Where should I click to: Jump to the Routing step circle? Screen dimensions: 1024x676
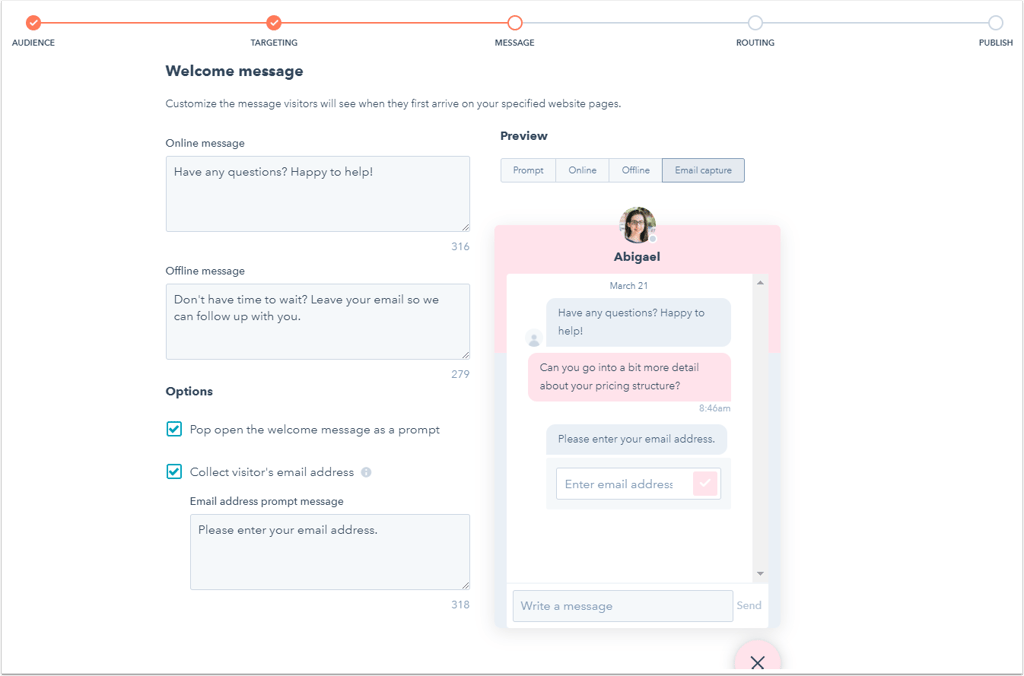point(755,23)
